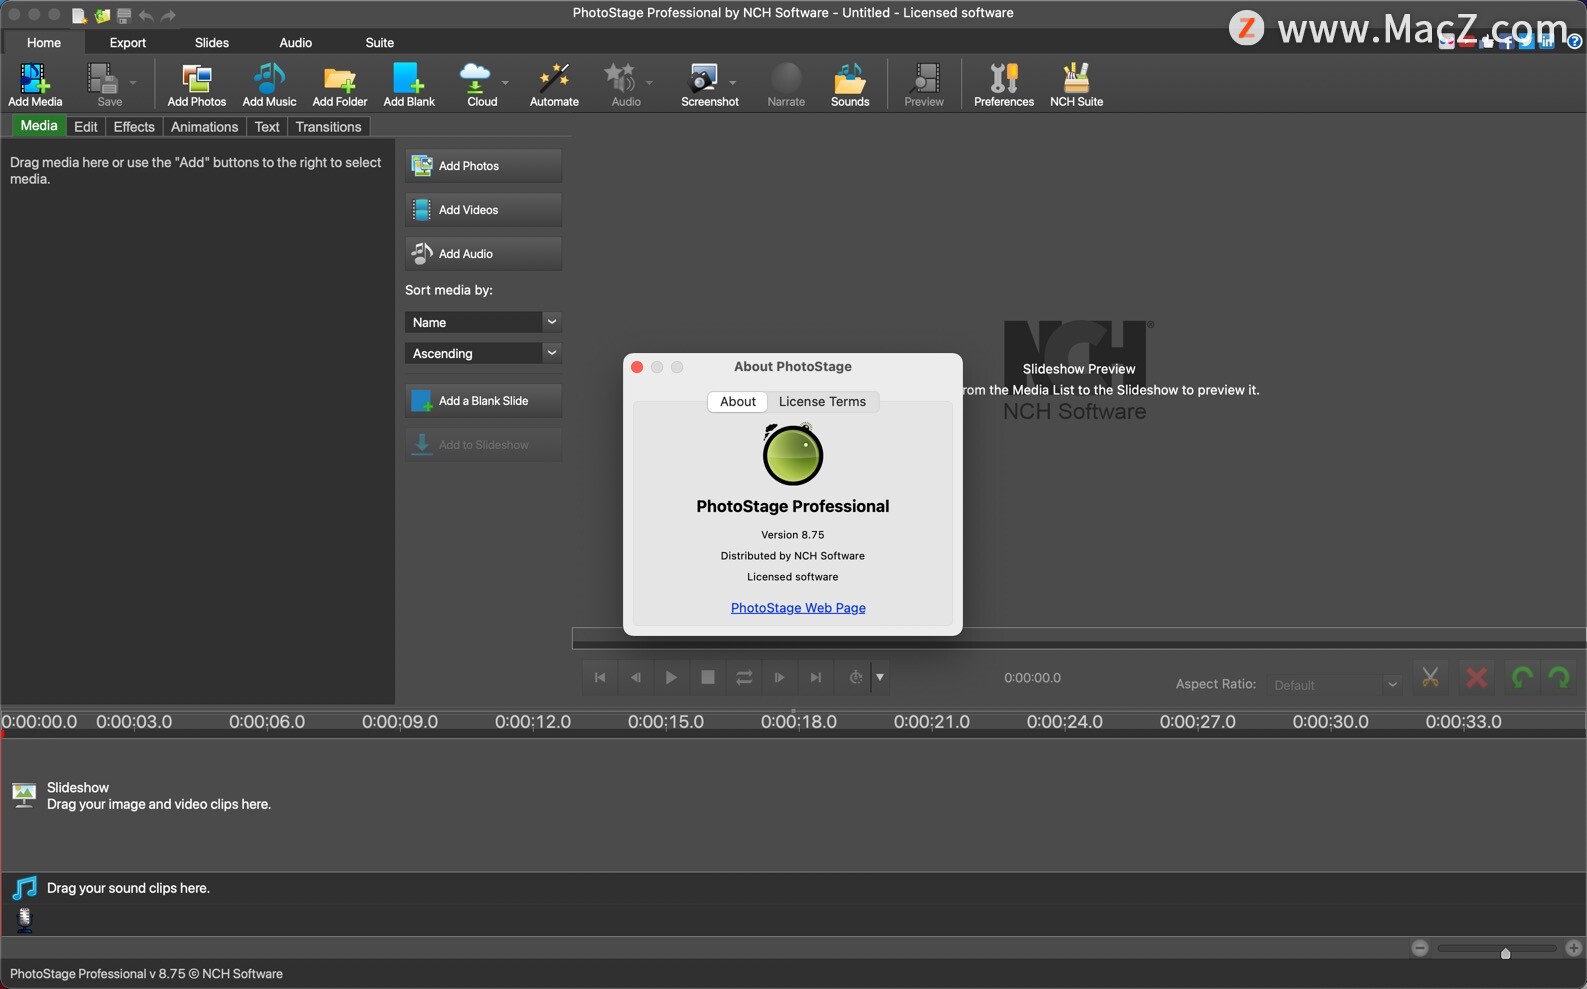Click the Add Media toolbar icon
Image resolution: width=1587 pixels, height=989 pixels.
(x=35, y=84)
